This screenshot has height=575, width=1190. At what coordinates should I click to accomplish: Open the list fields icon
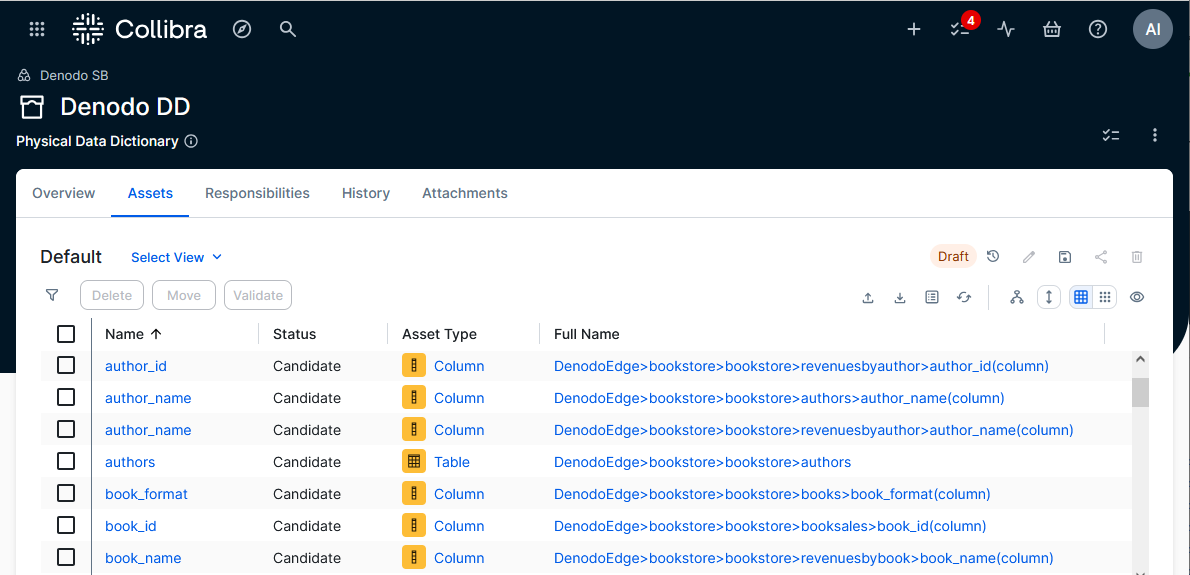(932, 297)
